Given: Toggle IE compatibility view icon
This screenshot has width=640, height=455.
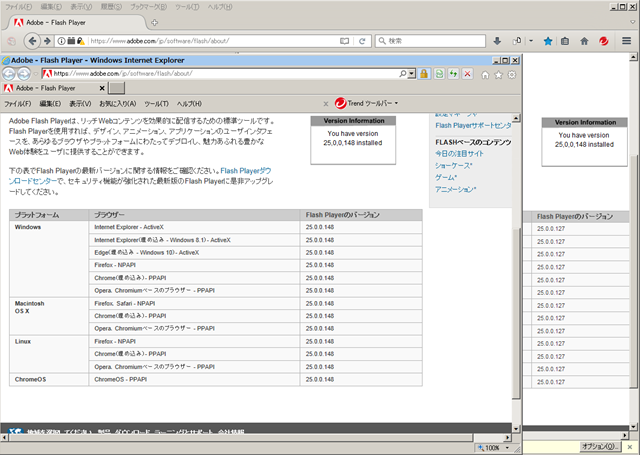Looking at the screenshot, I should [439, 74].
